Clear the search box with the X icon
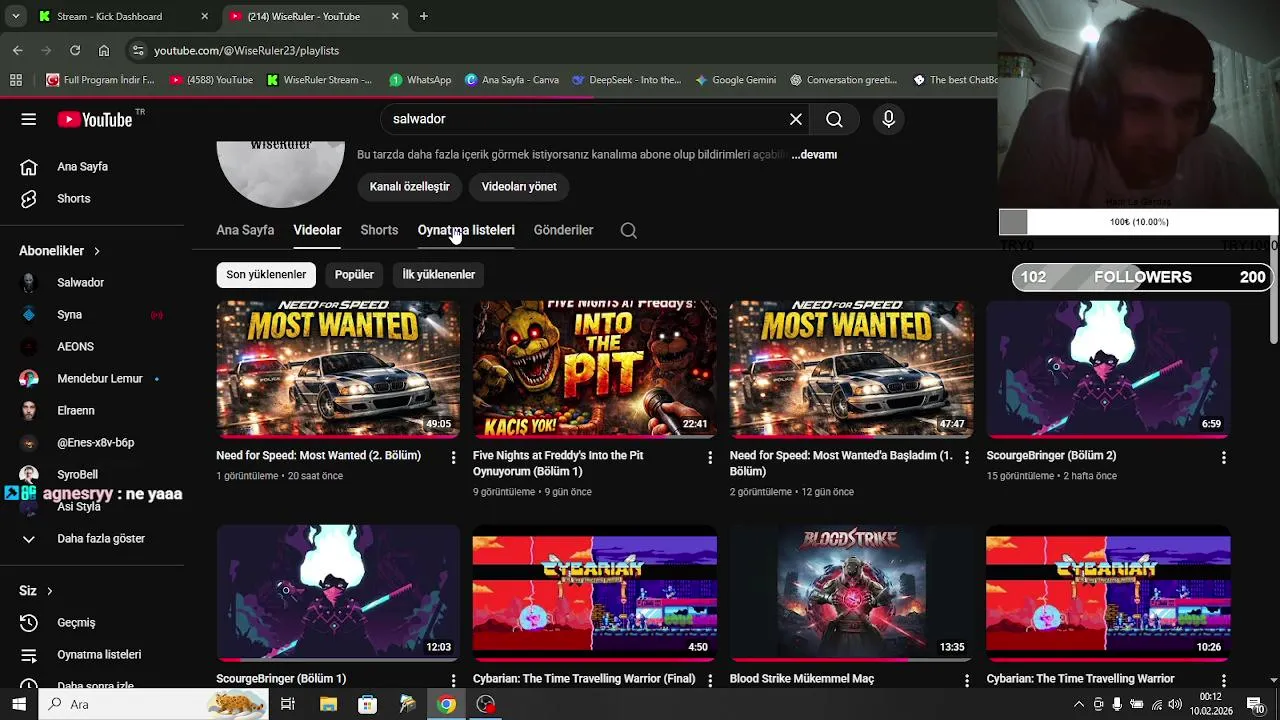Viewport: 1280px width, 720px height. click(796, 119)
